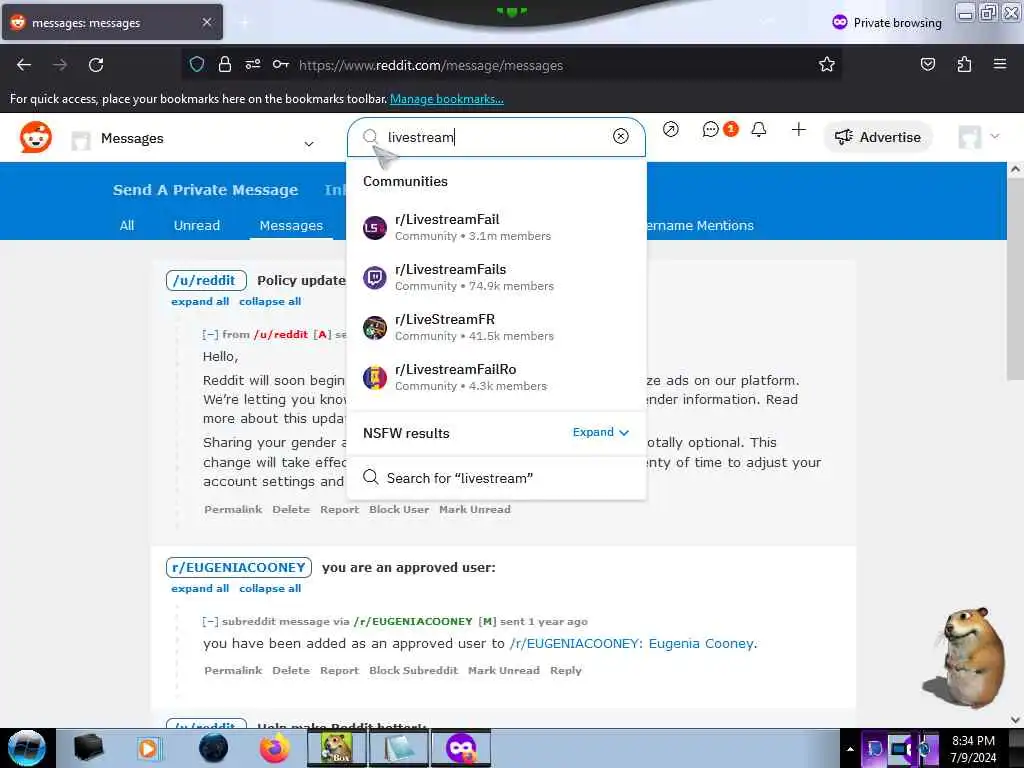Click Delete on Policy update message
1024x768 pixels.
coord(291,509)
